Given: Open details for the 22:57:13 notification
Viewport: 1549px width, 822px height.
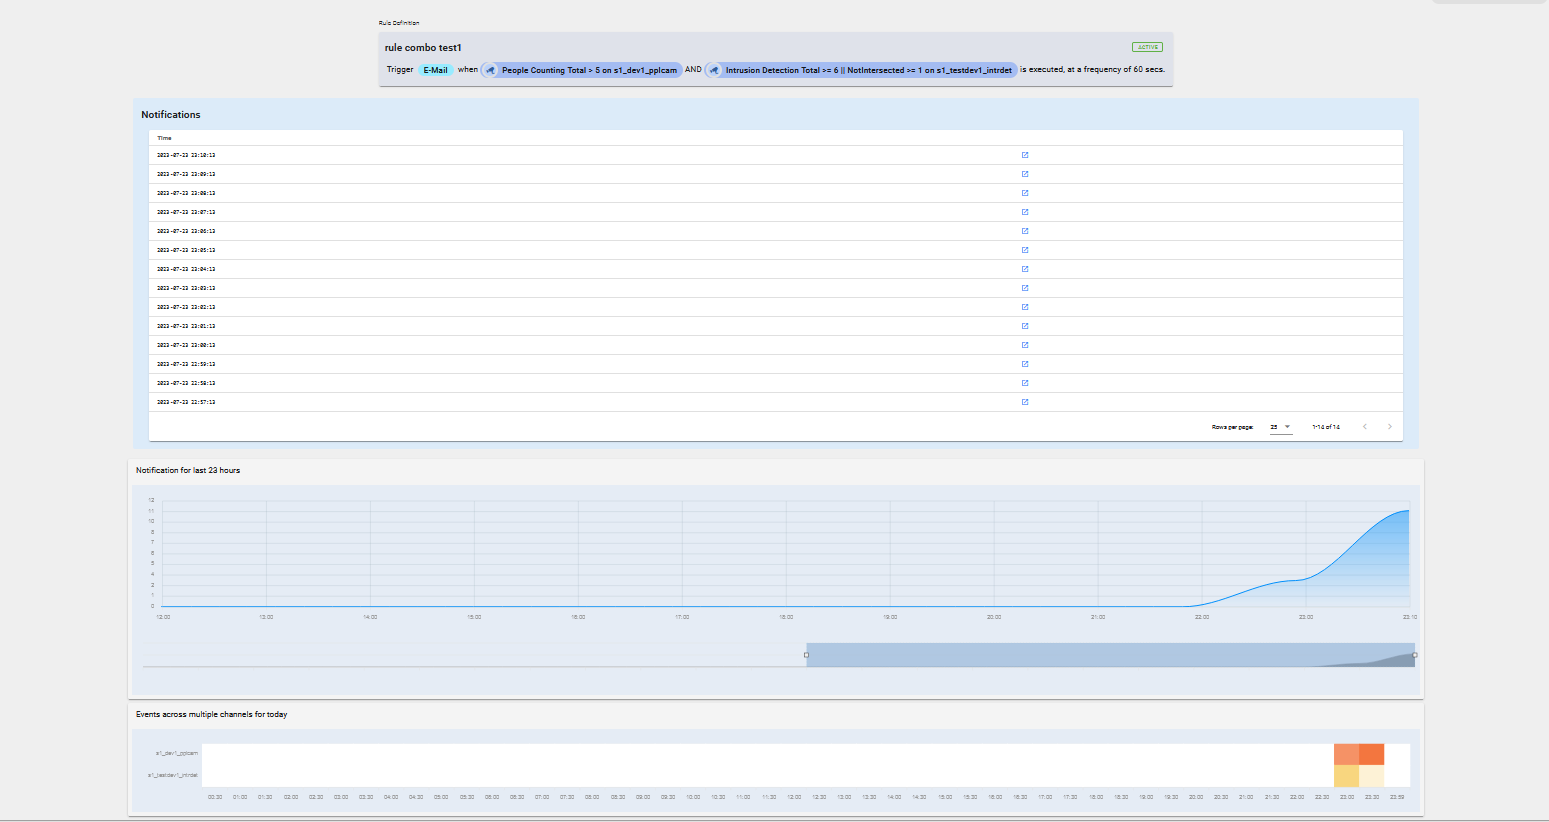Looking at the screenshot, I should coord(1025,402).
